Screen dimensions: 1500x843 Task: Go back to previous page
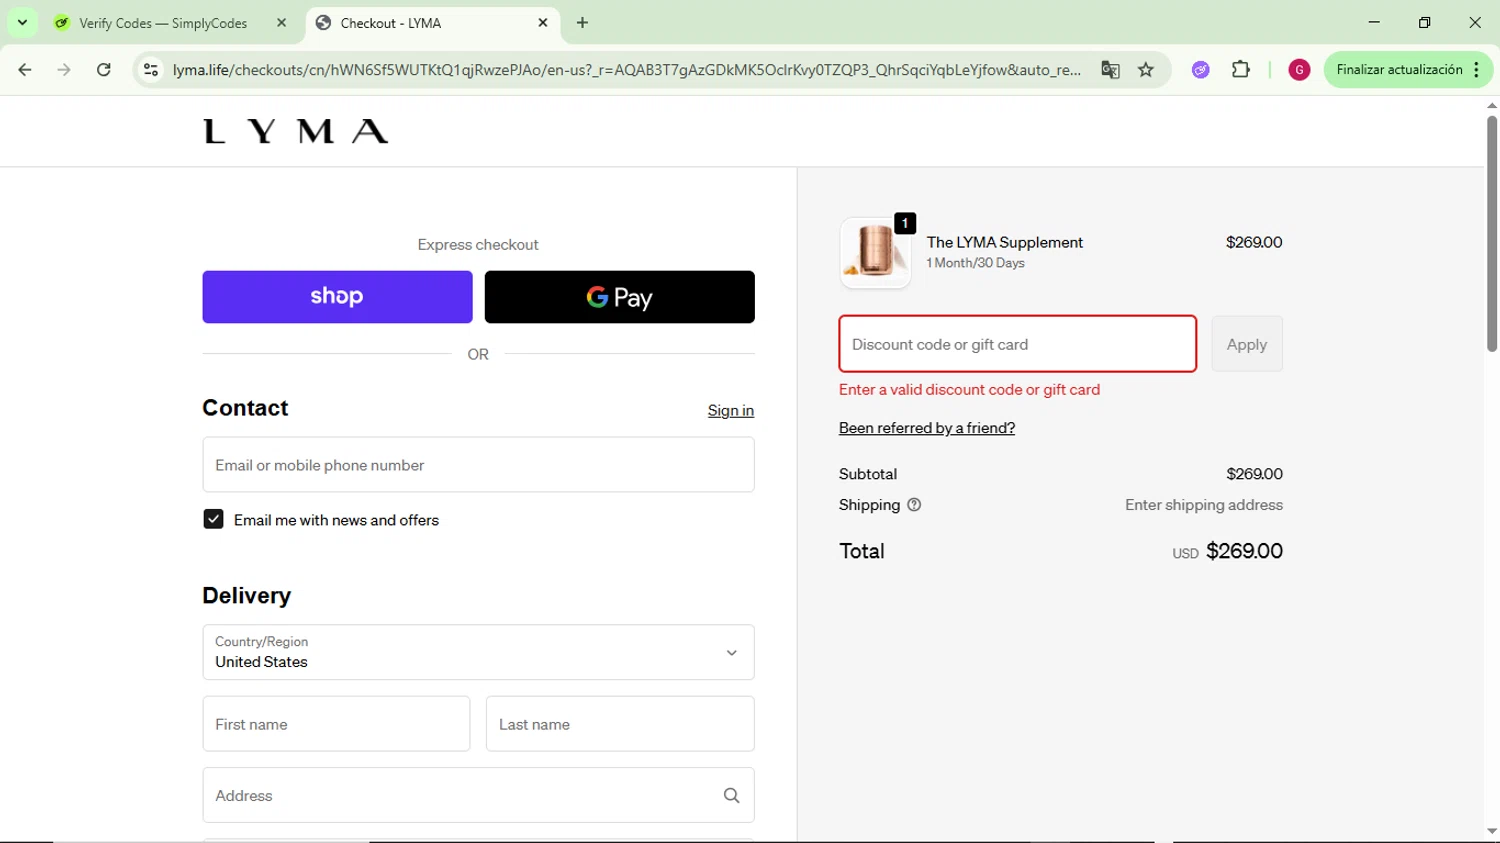coord(25,70)
